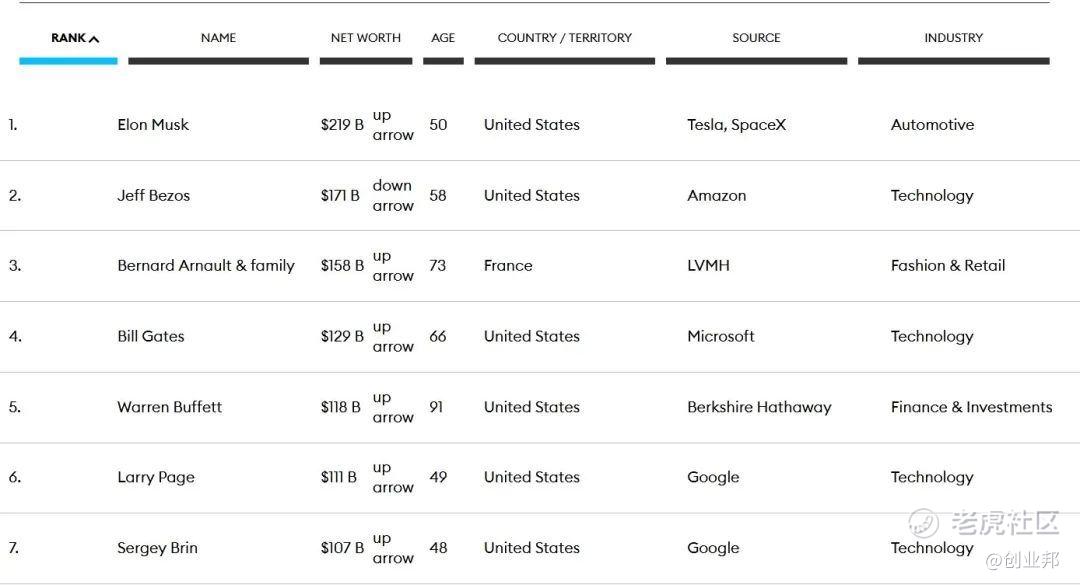Click the up arrow beside $219 B
1080x585 pixels.
(392, 125)
